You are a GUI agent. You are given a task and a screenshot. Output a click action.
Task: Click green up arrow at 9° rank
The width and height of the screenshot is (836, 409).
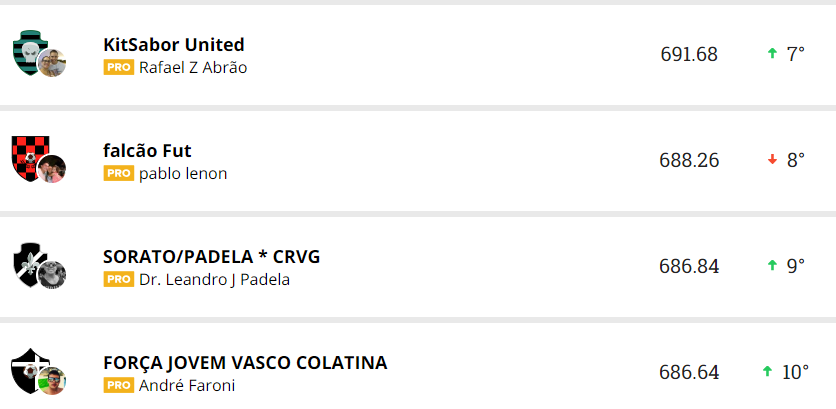click(772, 266)
